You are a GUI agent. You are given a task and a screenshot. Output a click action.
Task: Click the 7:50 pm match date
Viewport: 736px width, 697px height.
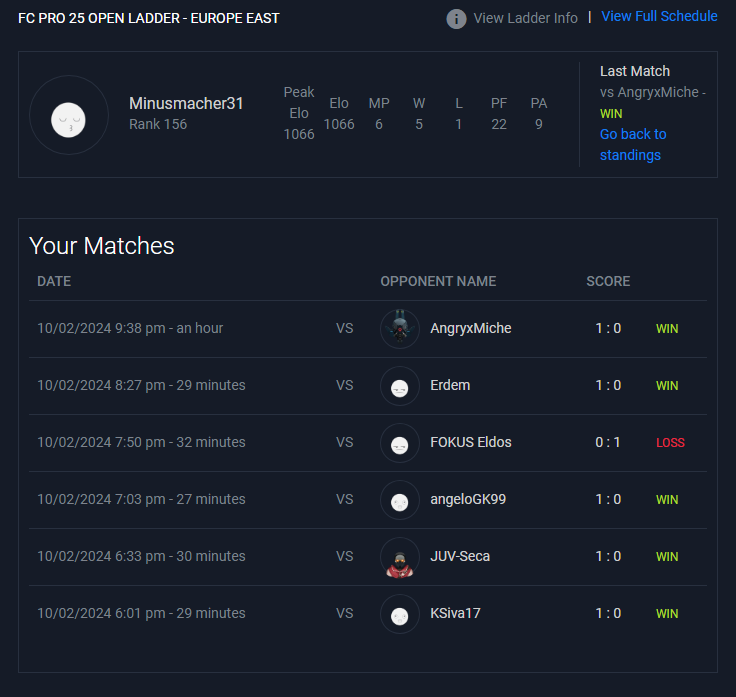[141, 442]
